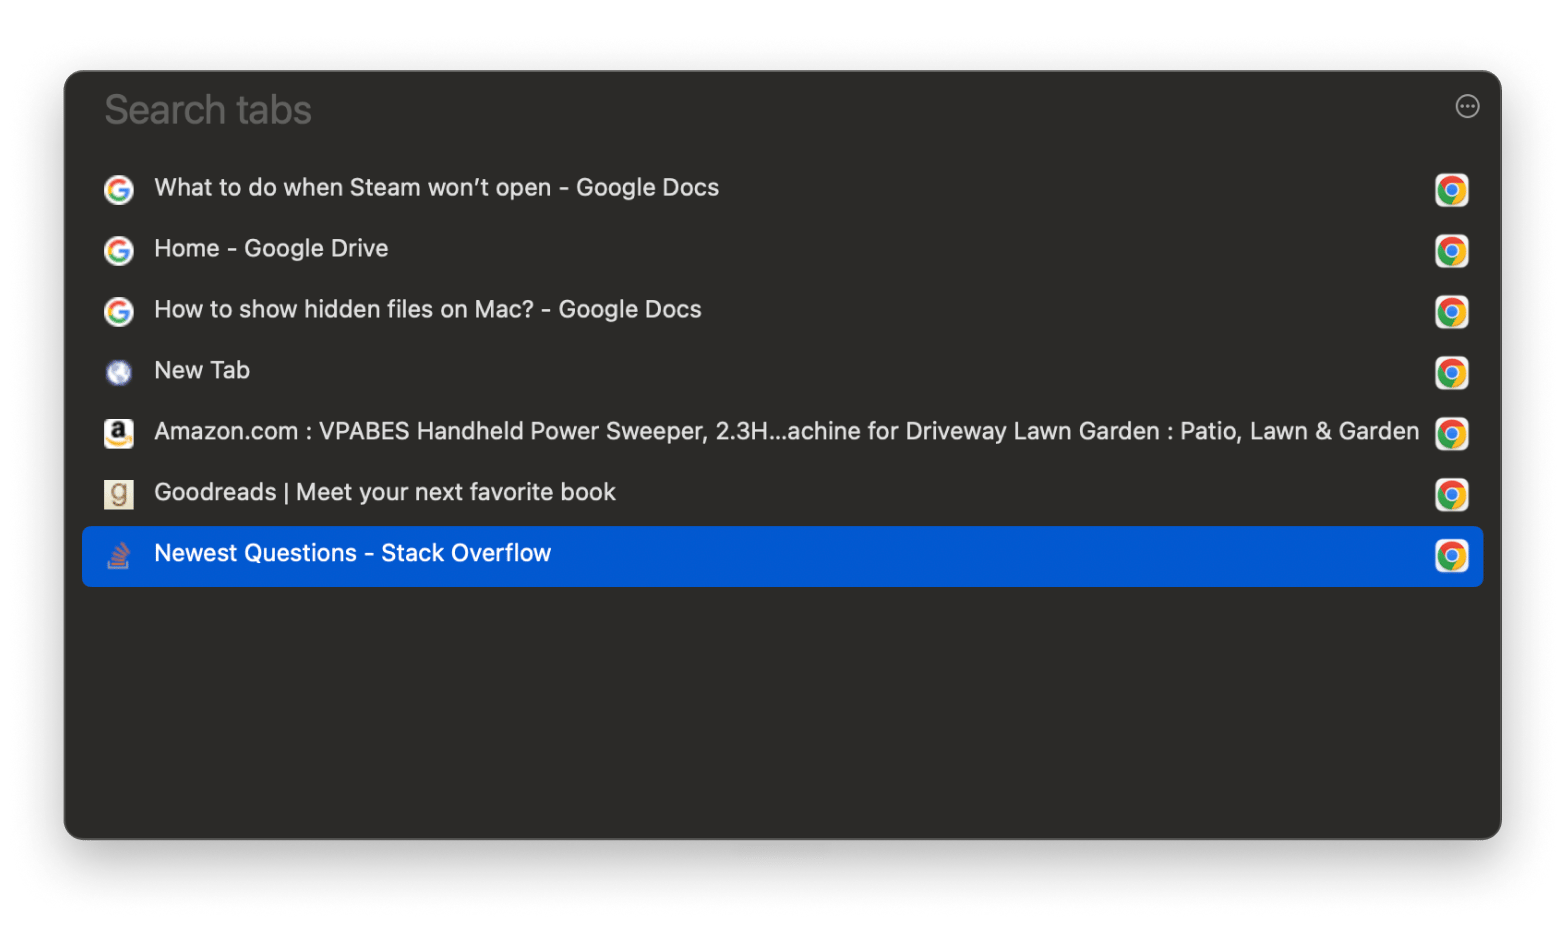Click the Amazon favicon
1560x932 pixels.
[119, 433]
